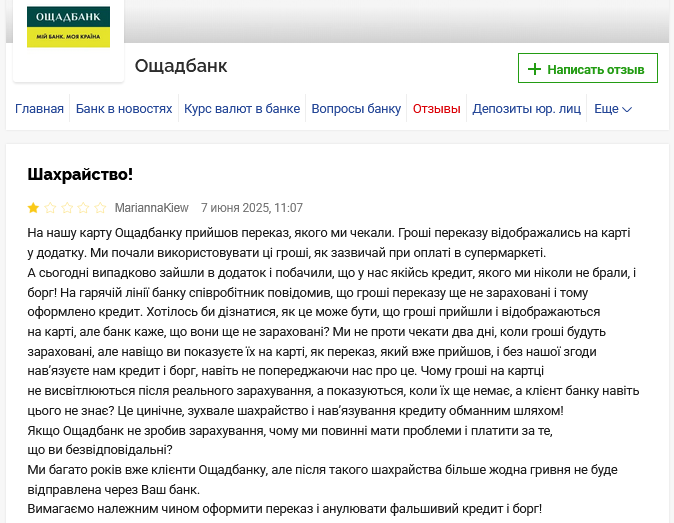Select the 'Отзывы' tab
674x523 pixels.
click(436, 109)
